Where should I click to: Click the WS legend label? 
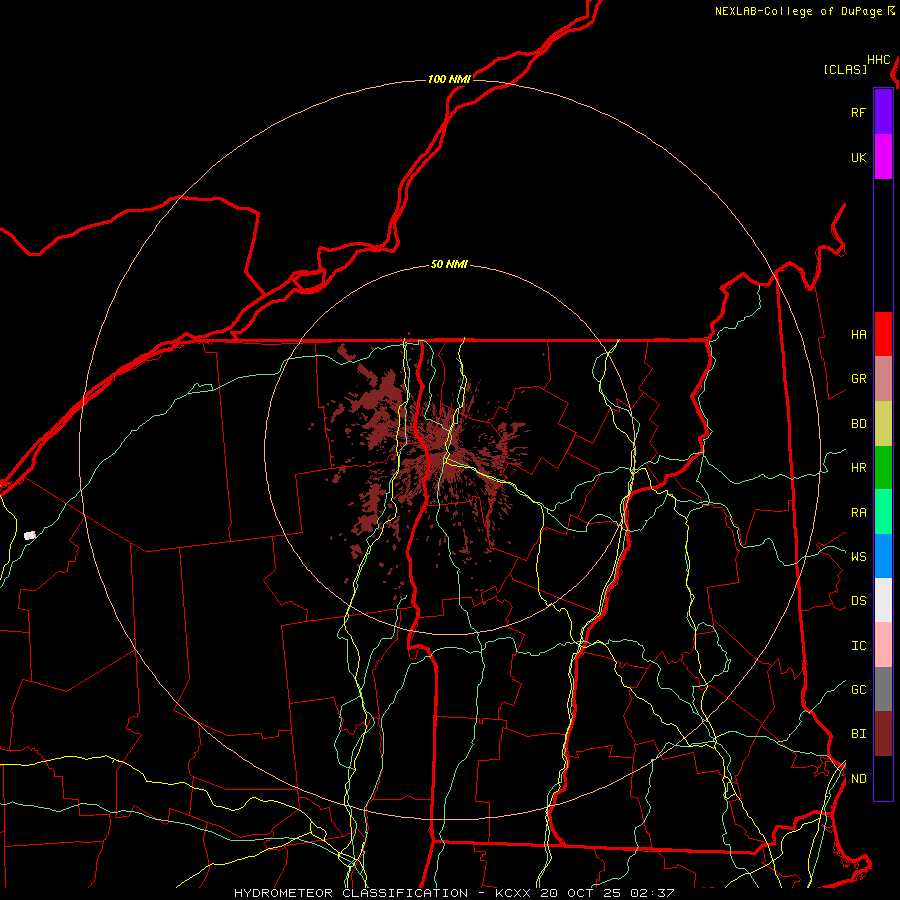point(858,556)
